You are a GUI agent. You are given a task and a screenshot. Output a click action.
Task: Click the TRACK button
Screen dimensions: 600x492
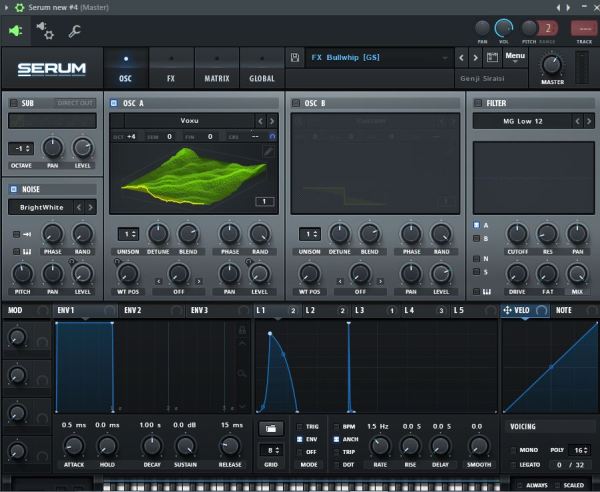[x=584, y=29]
